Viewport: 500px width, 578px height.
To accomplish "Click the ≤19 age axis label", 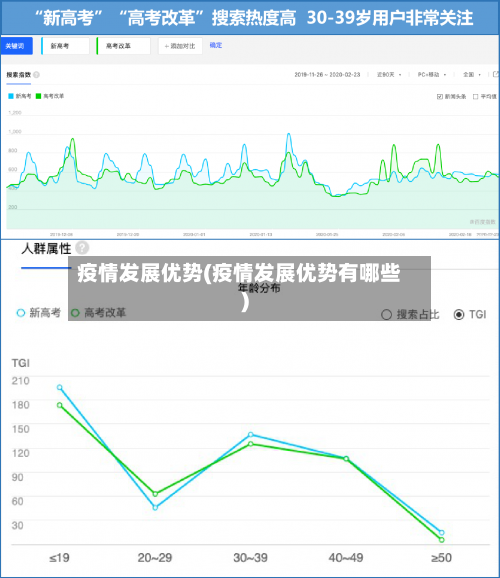I will point(59,558).
